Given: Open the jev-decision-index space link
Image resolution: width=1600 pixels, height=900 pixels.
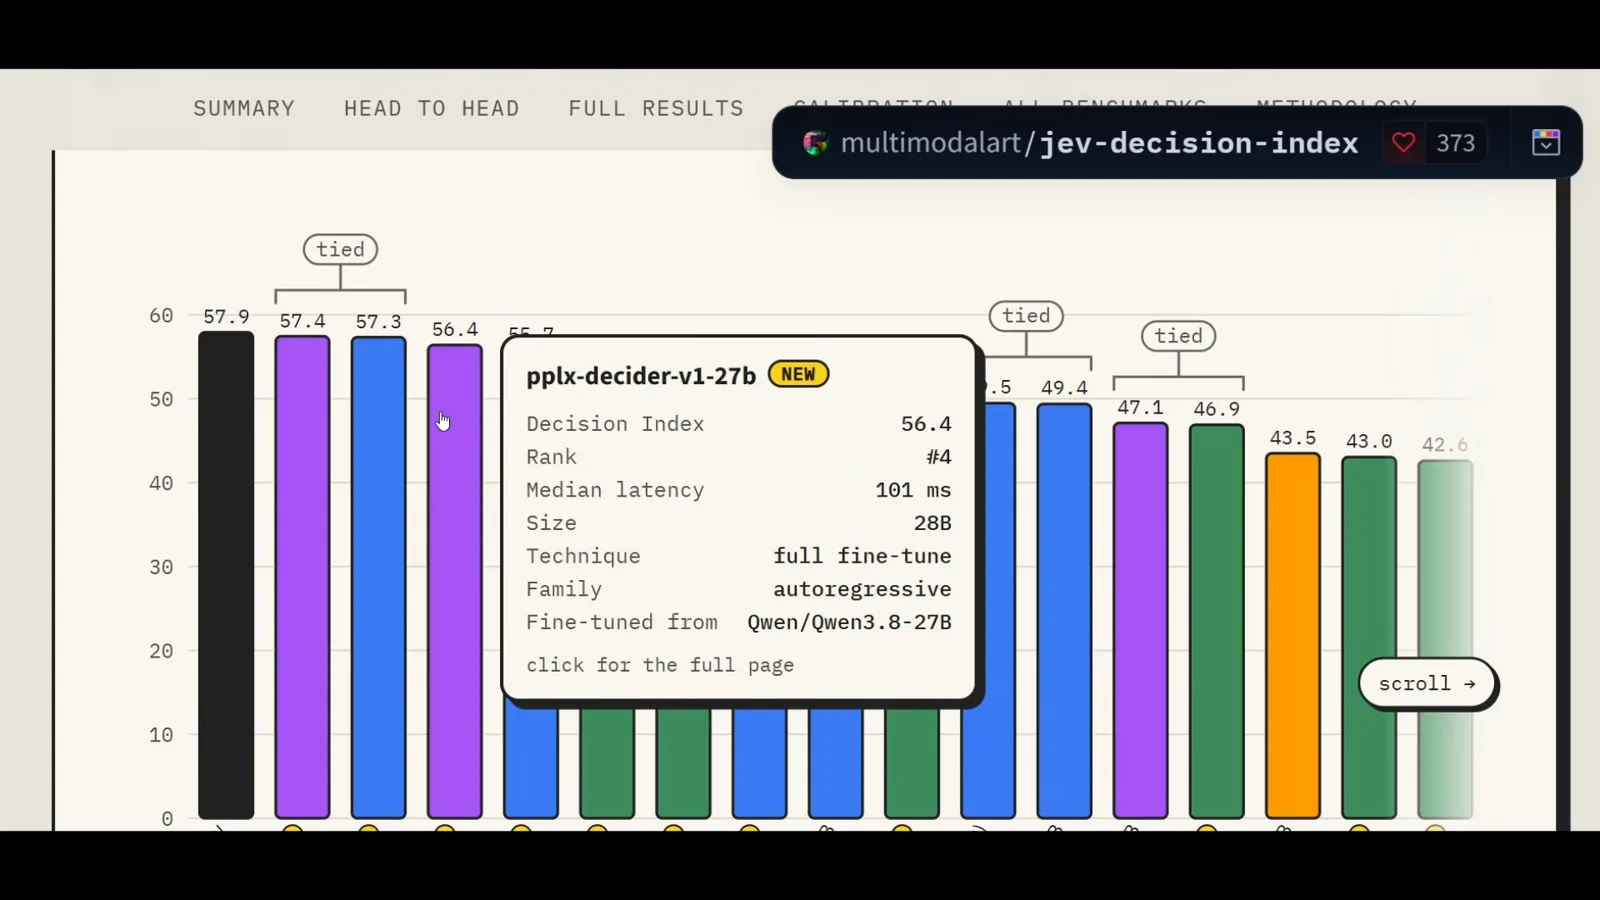Looking at the screenshot, I should point(1199,143).
